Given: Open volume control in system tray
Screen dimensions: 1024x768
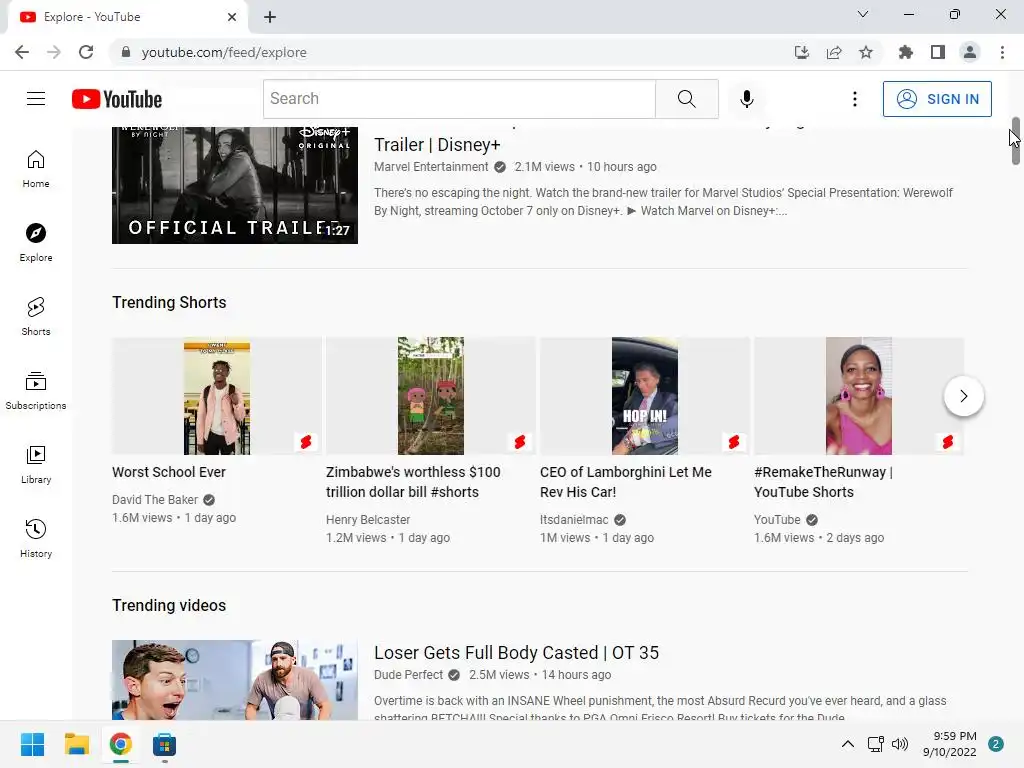Looking at the screenshot, I should coord(900,744).
